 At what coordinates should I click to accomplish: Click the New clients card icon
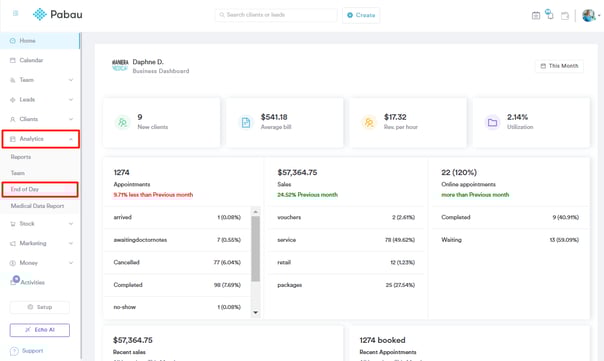[x=122, y=123]
